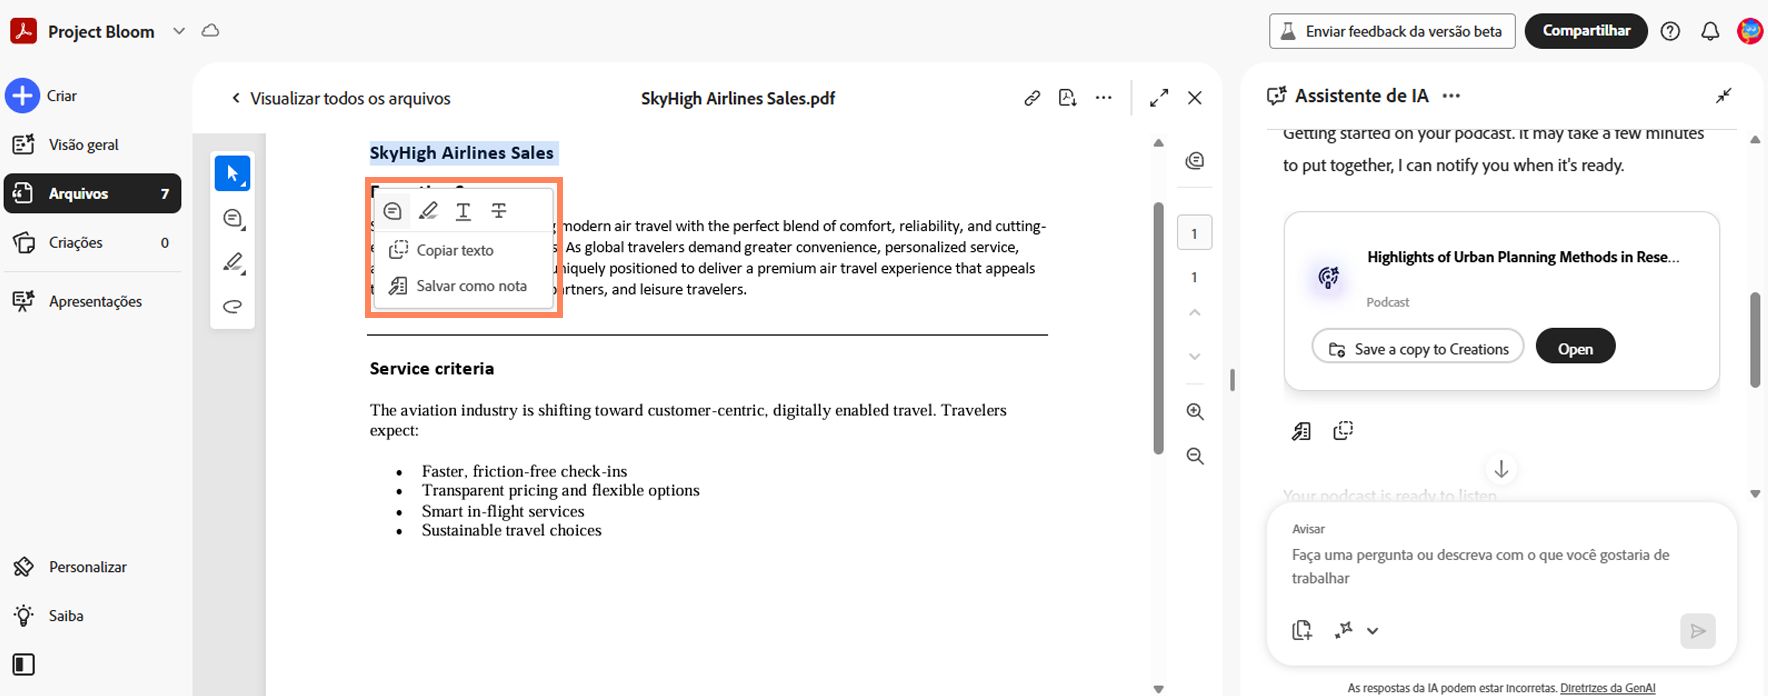
Task: Click the copy link icon in file header
Action: 1032,98
